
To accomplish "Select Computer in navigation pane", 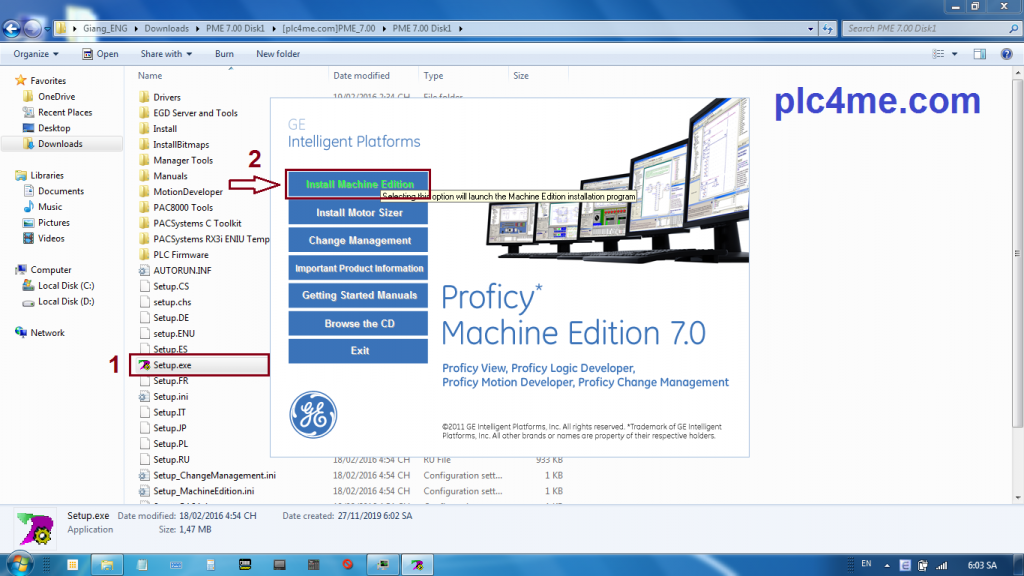I will click(50, 270).
